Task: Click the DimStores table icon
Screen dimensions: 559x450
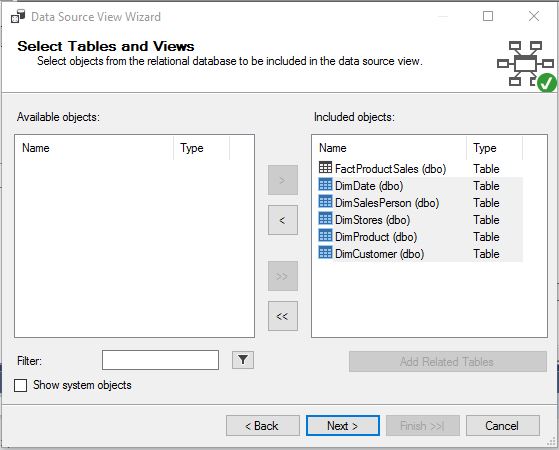Action: [x=325, y=218]
